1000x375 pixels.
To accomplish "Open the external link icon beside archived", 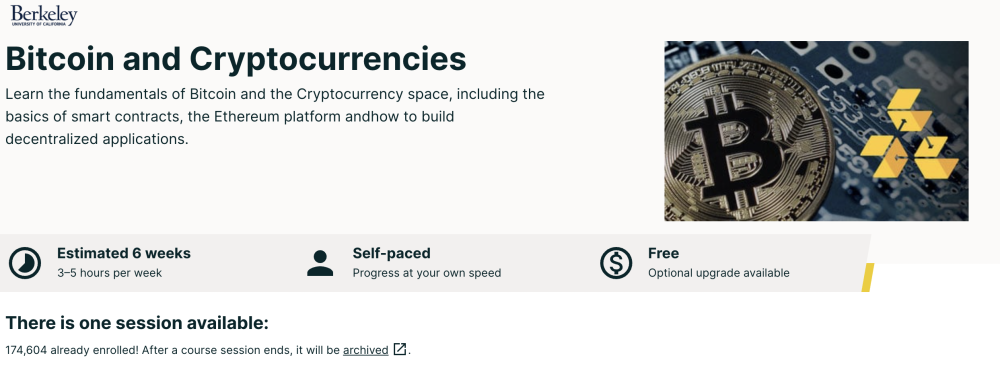I will pyautogui.click(x=400, y=349).
